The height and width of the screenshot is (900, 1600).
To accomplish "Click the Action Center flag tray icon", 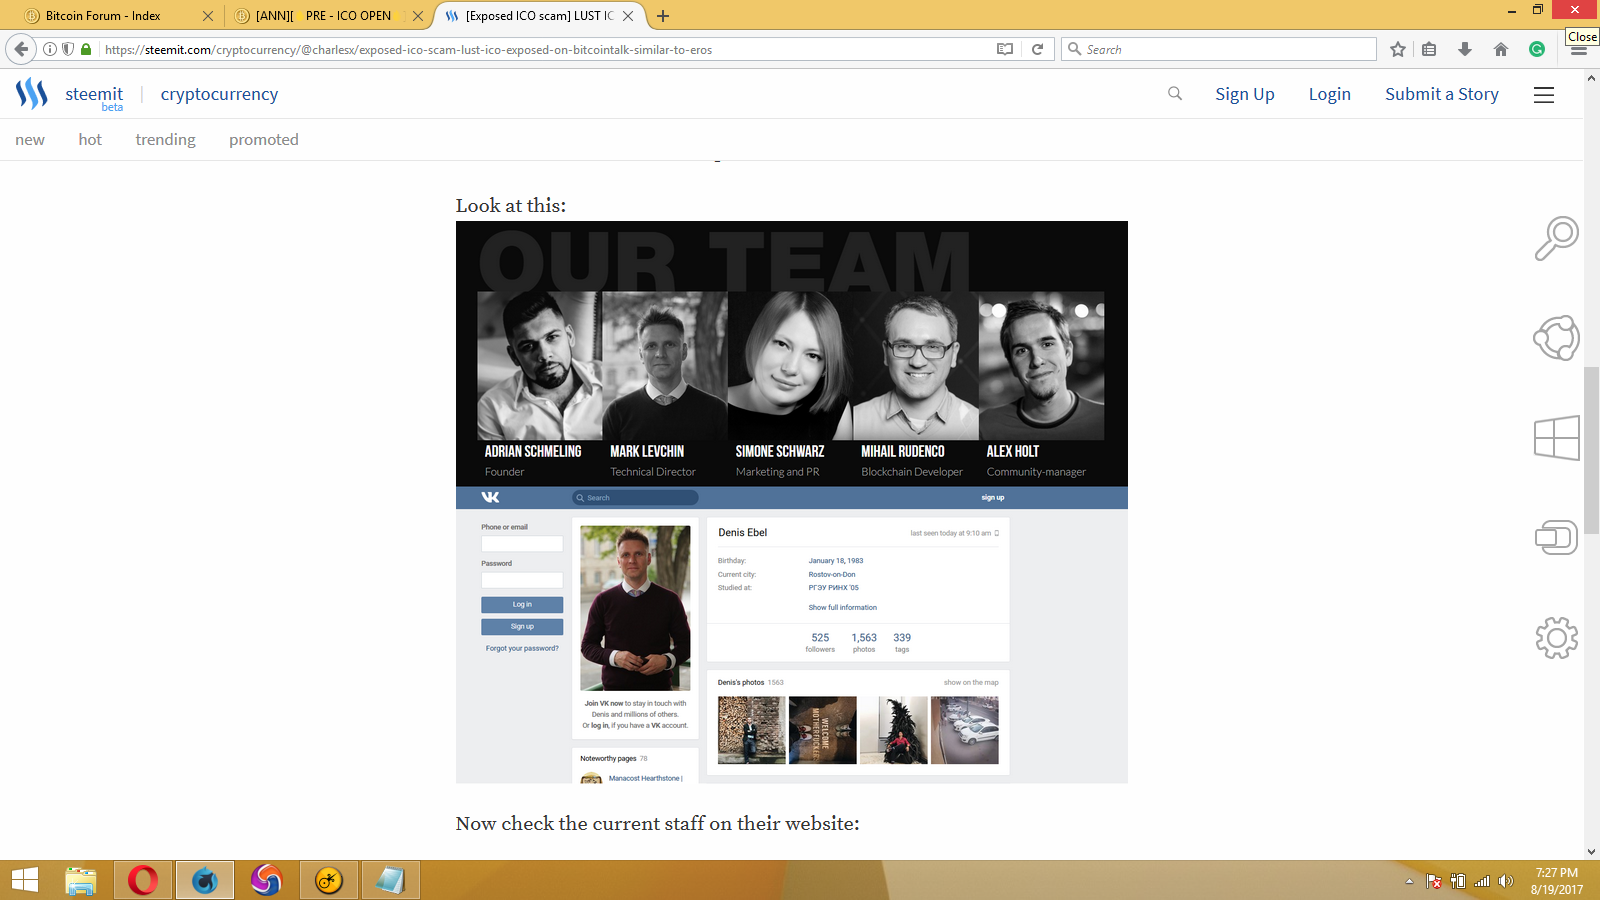I will click(x=1434, y=881).
